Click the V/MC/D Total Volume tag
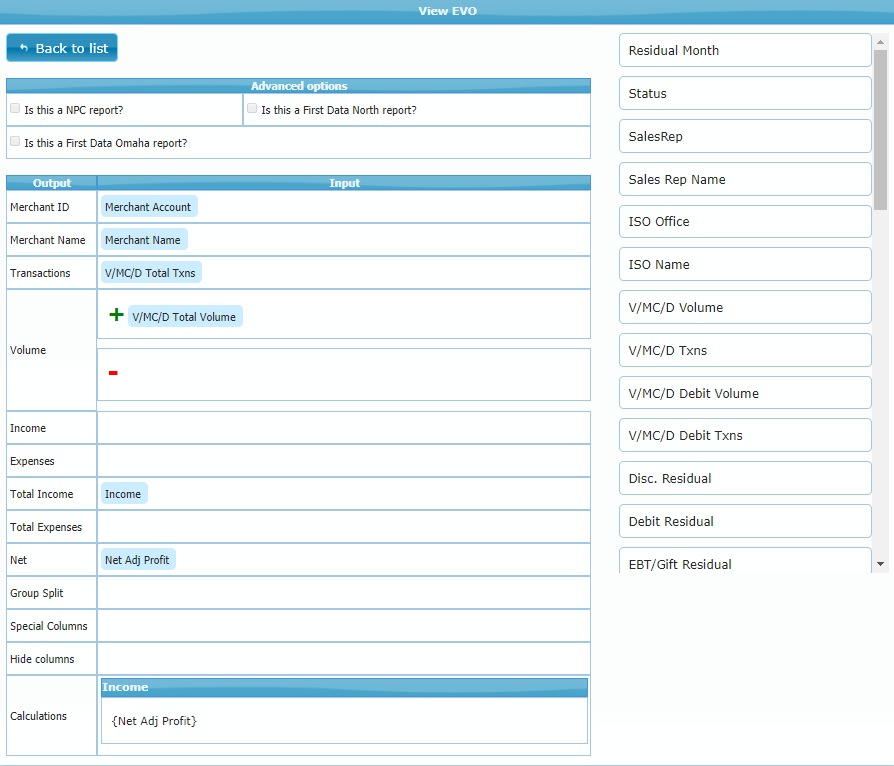This screenshot has width=894, height=766. [184, 317]
